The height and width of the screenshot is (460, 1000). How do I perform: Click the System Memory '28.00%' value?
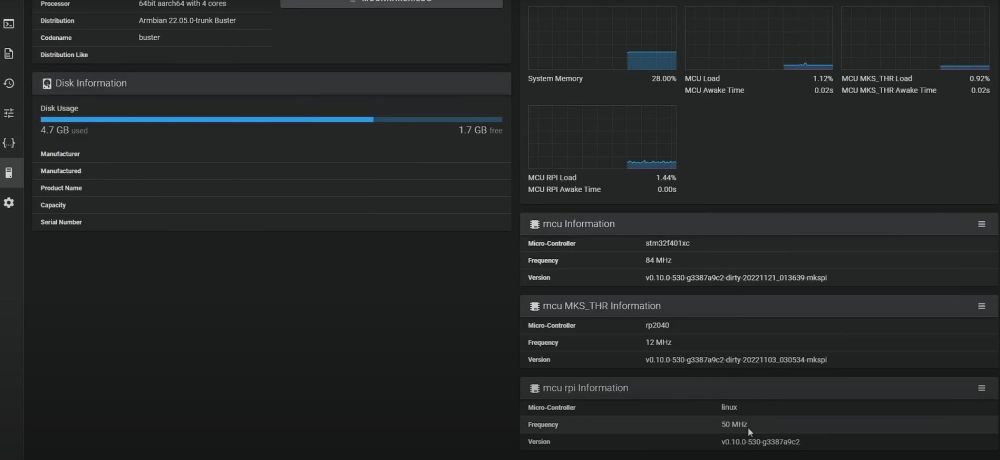tap(664, 79)
